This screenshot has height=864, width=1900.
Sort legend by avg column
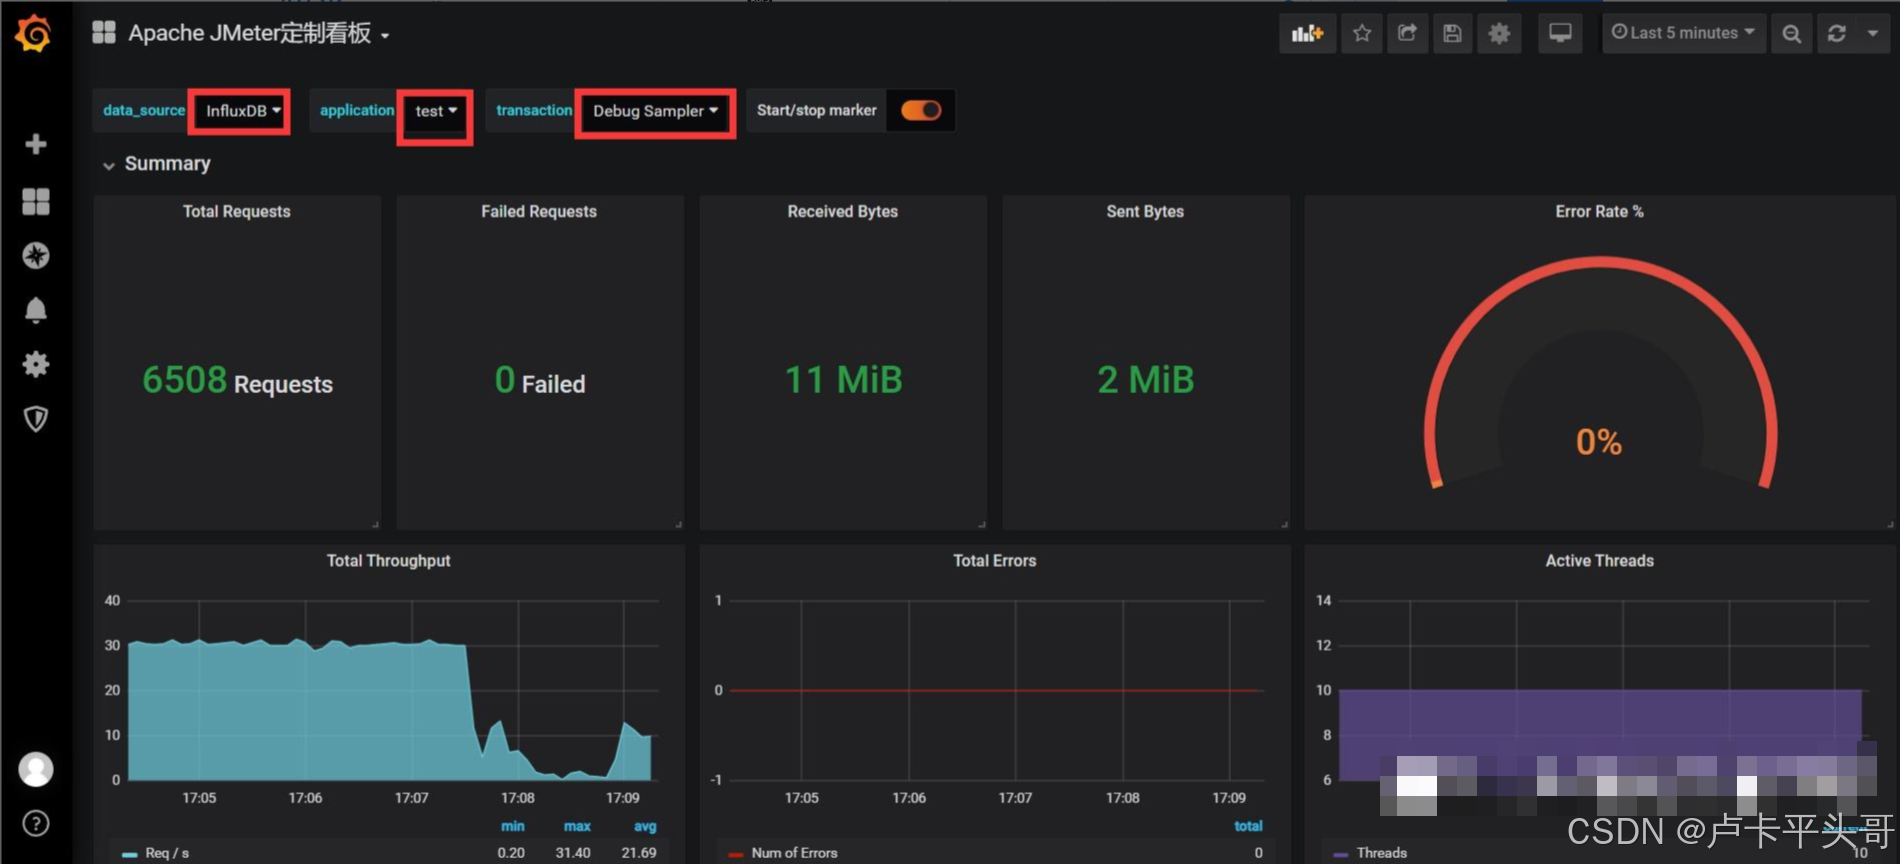[x=645, y=826]
